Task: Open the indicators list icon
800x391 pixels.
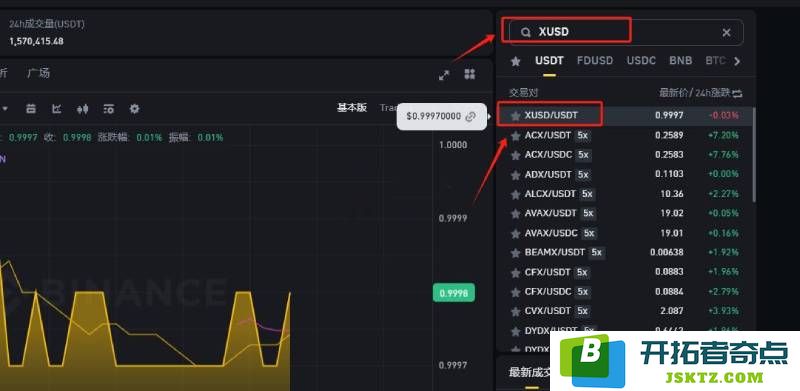Action: [108, 109]
